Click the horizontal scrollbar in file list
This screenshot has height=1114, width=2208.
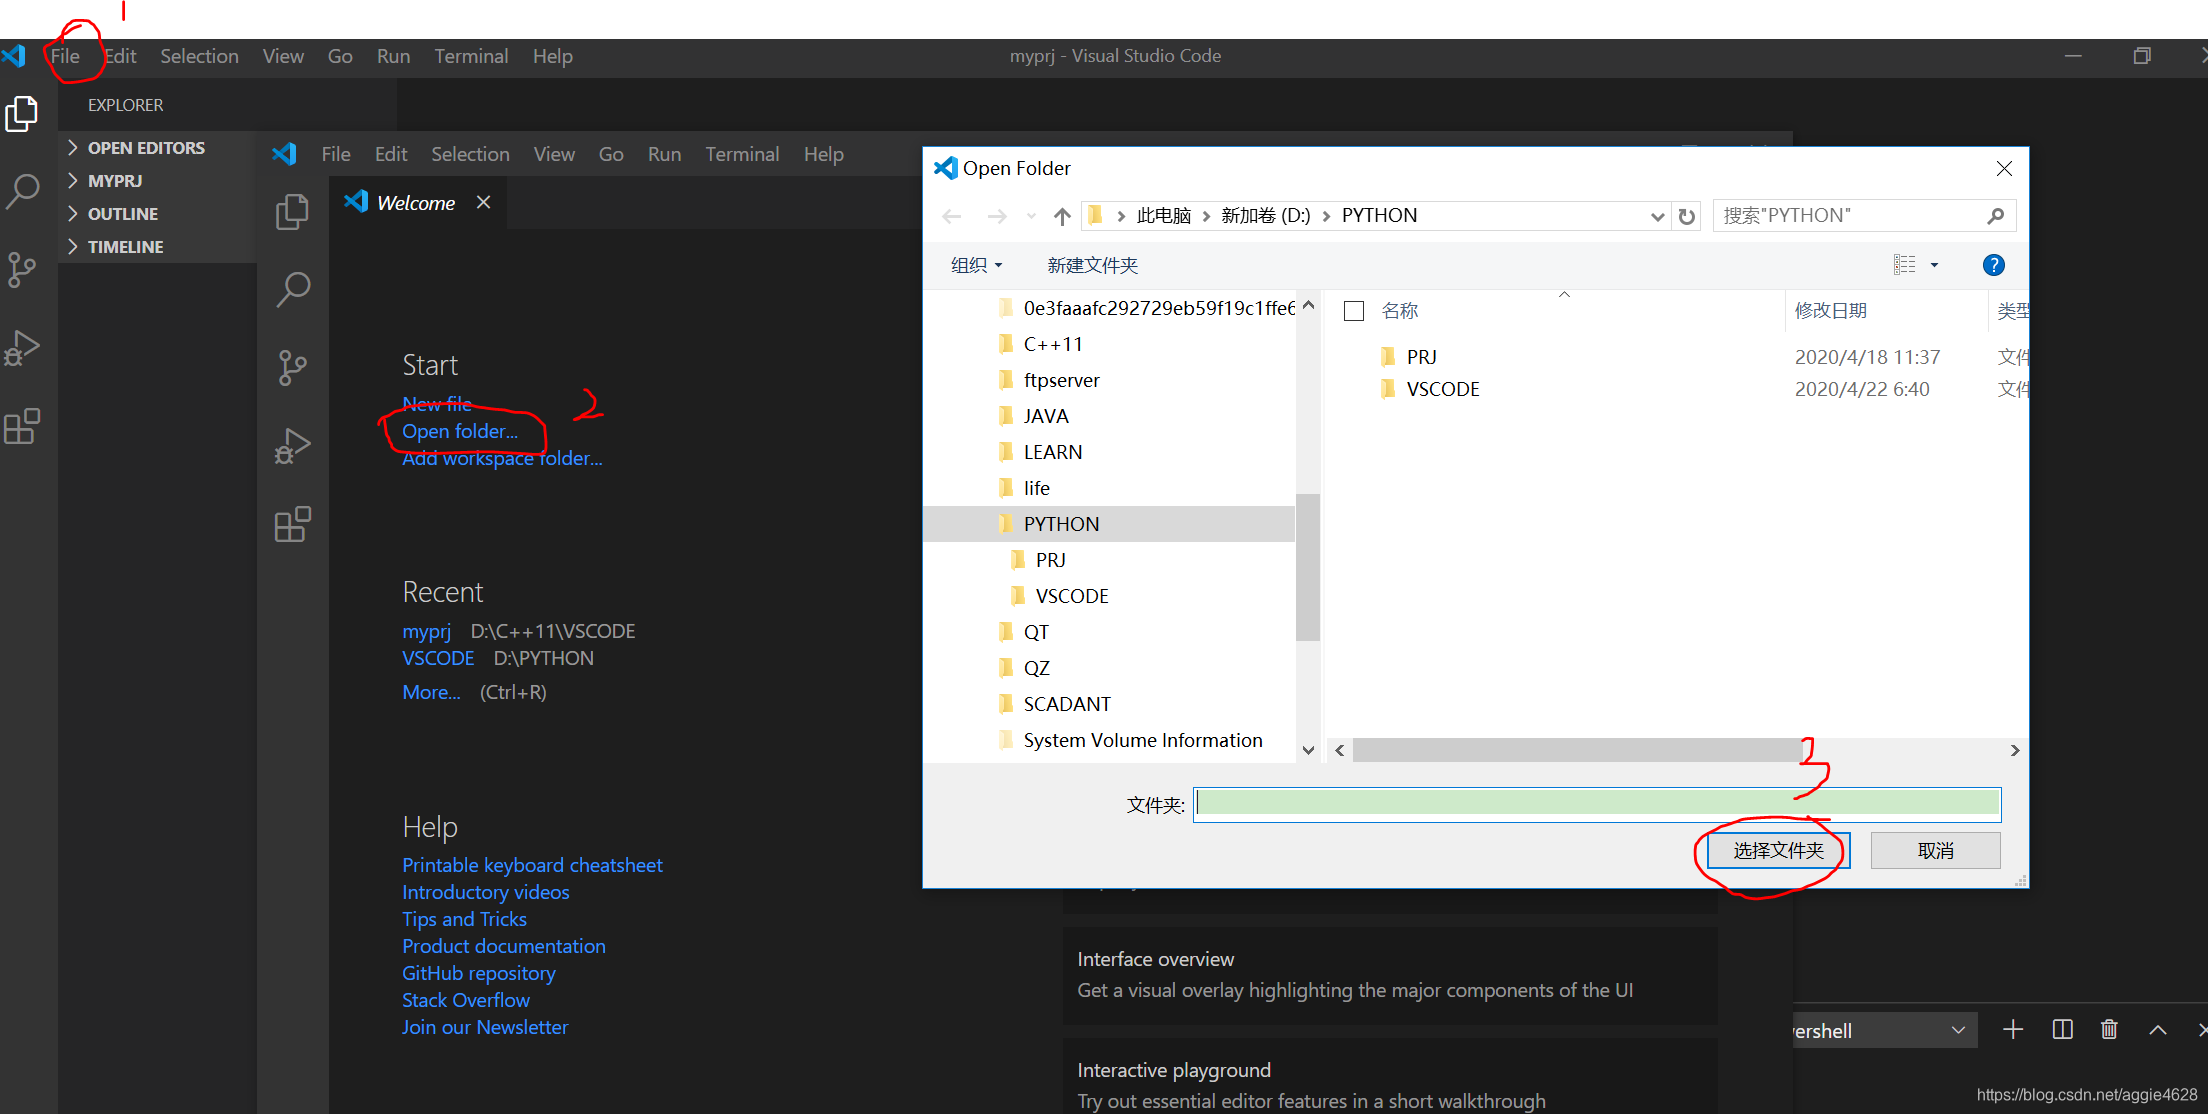1576,750
